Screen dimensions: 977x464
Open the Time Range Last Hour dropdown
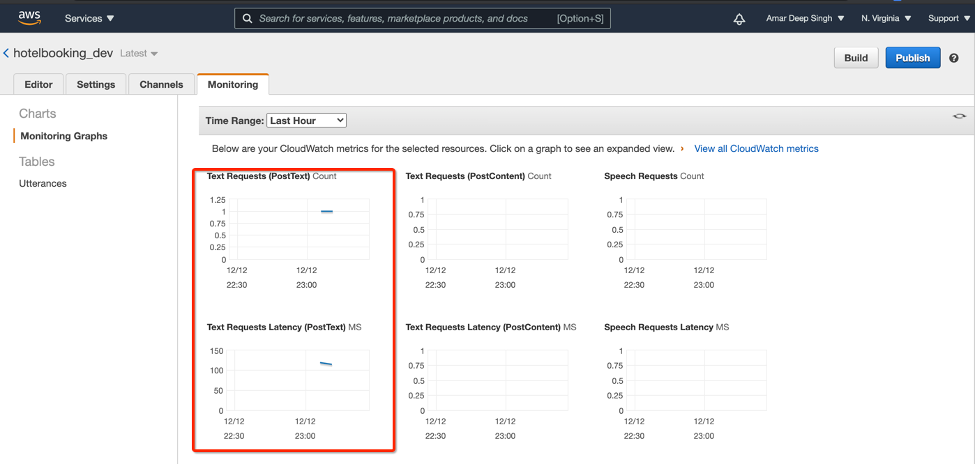point(306,120)
